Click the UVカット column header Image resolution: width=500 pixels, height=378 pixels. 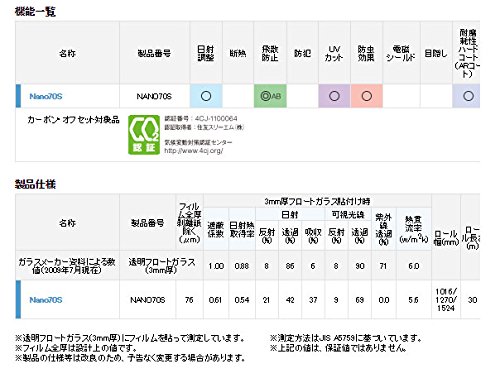coord(334,53)
